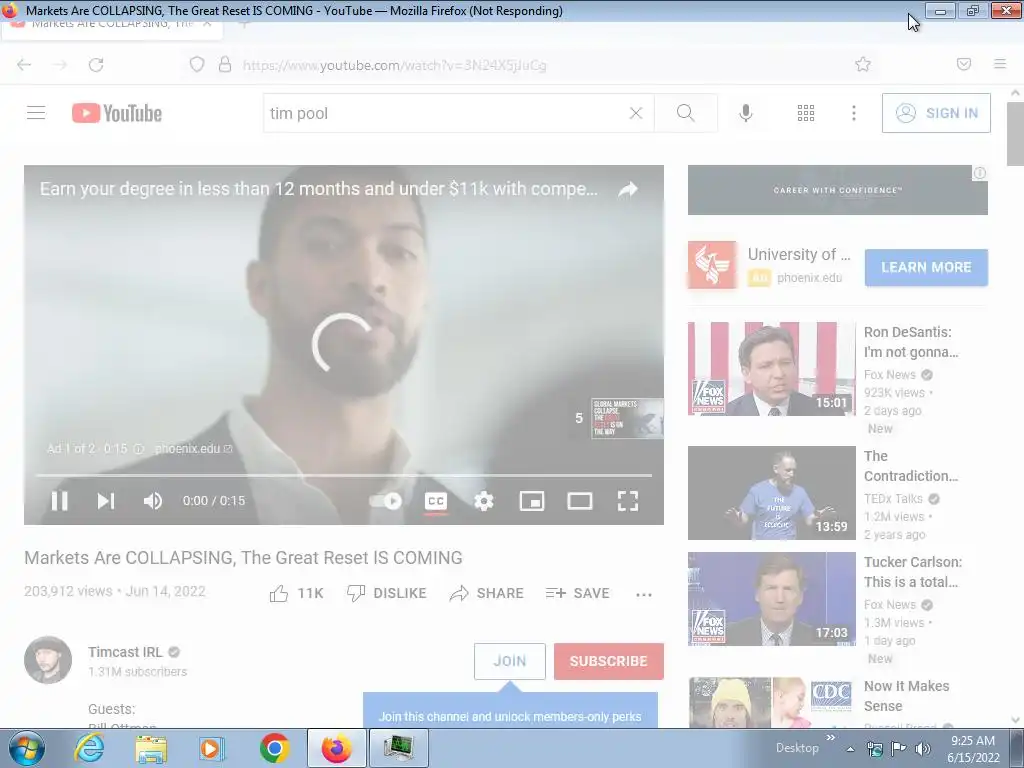The height and width of the screenshot is (768, 1024).
Task: Open Timcast IRL channel avatar
Action: click(x=48, y=660)
